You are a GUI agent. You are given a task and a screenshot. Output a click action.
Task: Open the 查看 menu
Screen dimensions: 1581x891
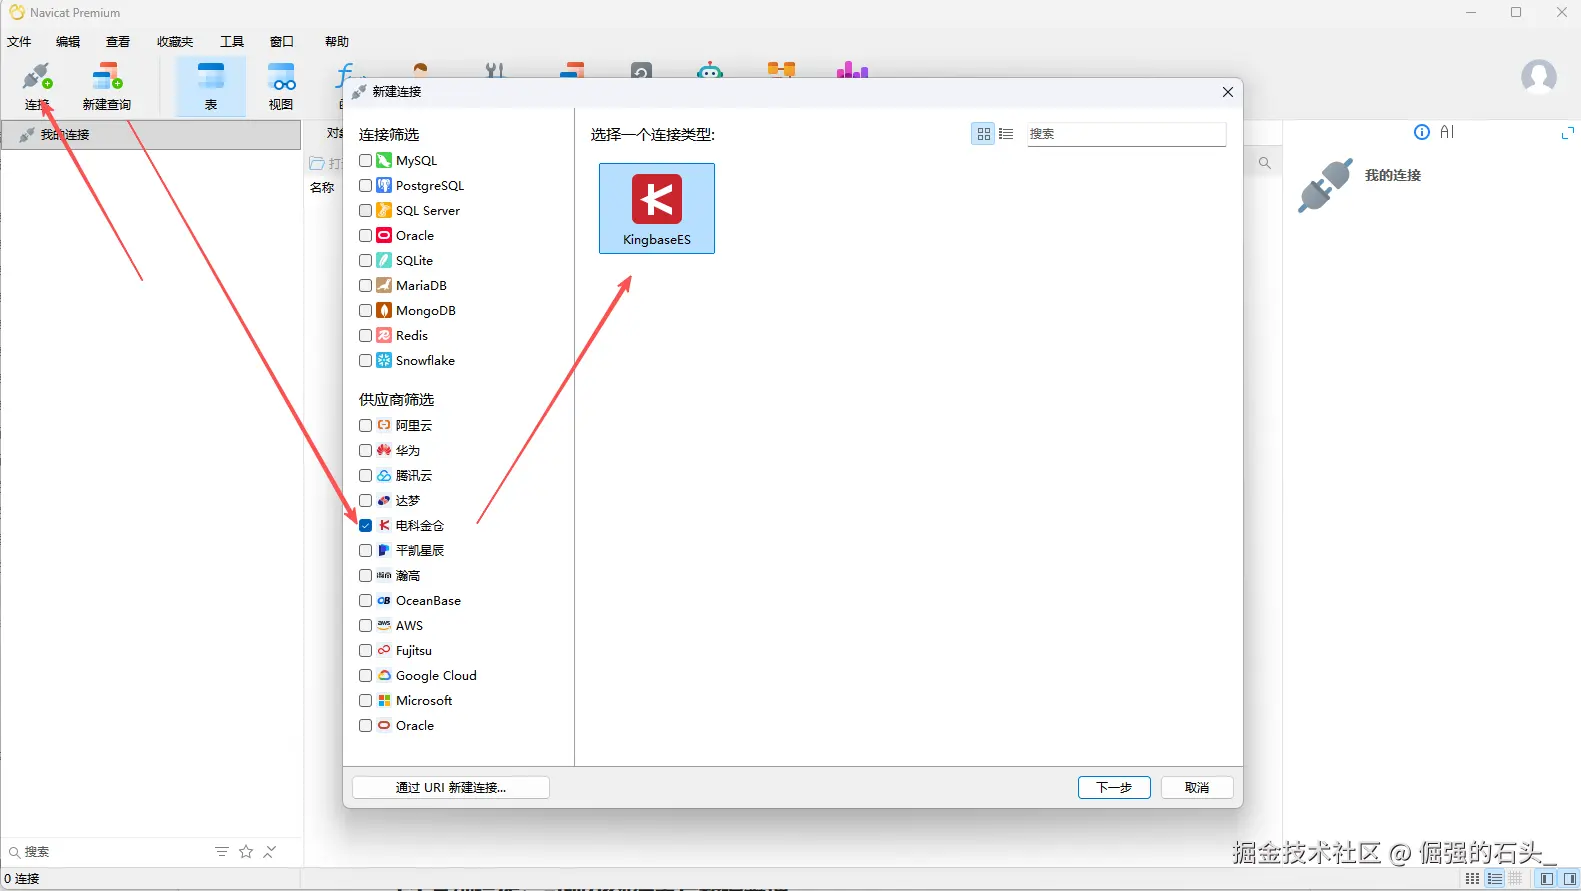118,42
